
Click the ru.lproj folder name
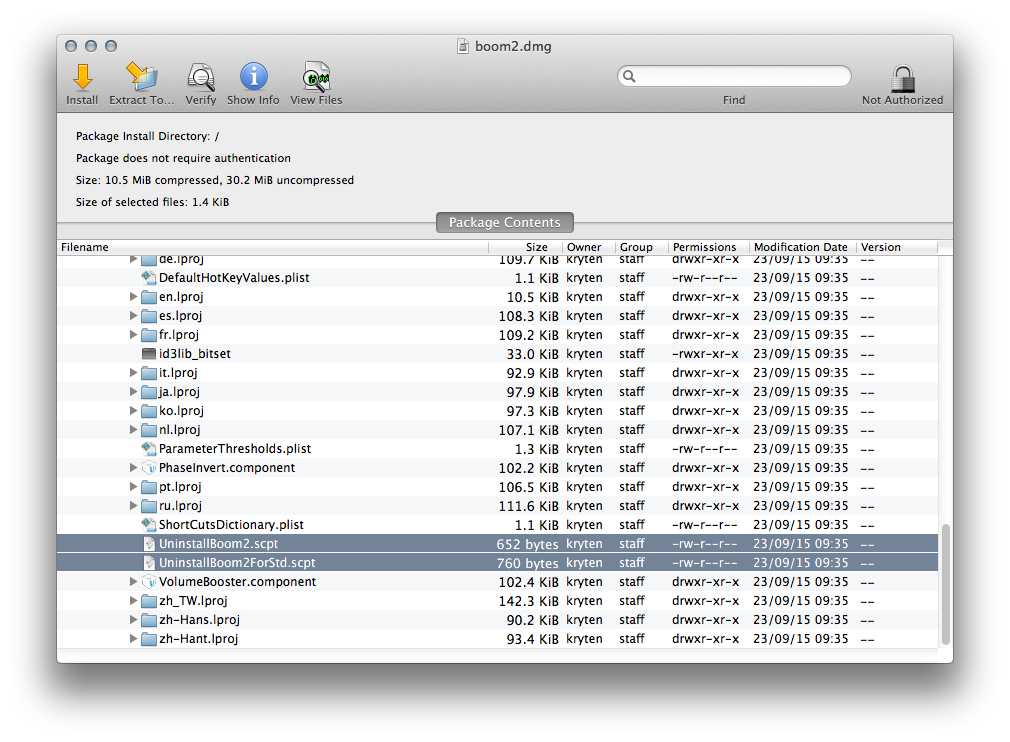point(180,506)
